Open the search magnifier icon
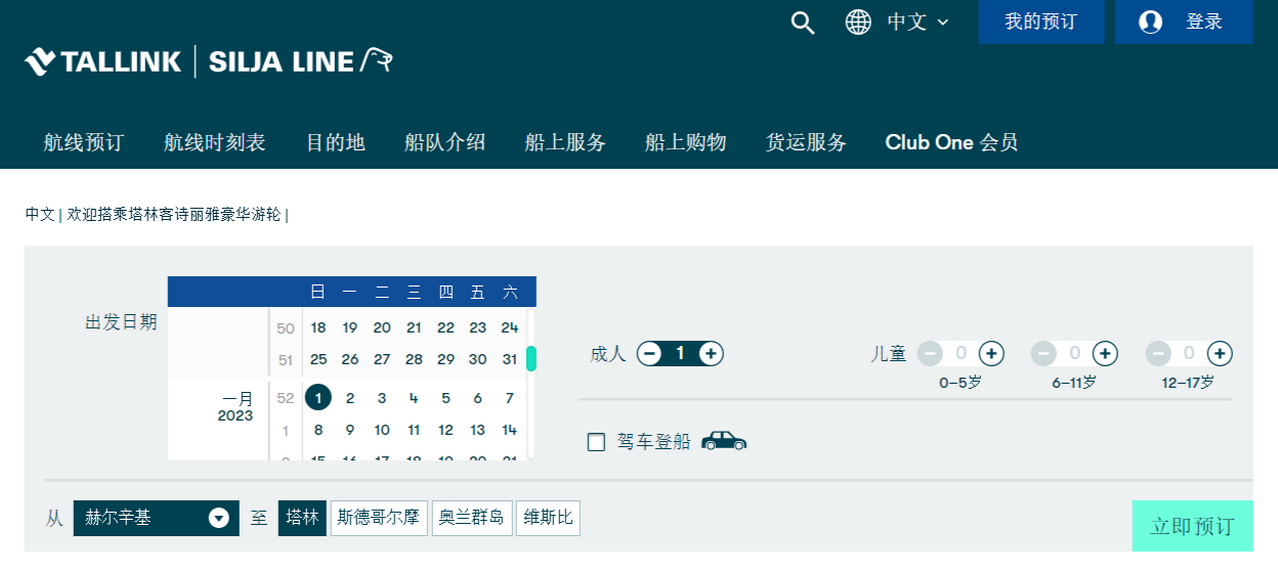 tap(803, 22)
